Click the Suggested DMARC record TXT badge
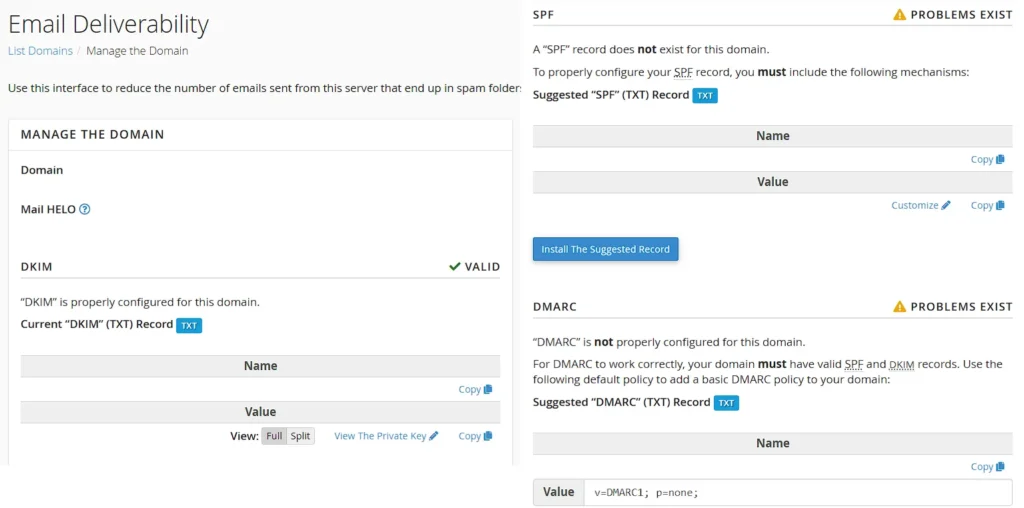 point(726,403)
